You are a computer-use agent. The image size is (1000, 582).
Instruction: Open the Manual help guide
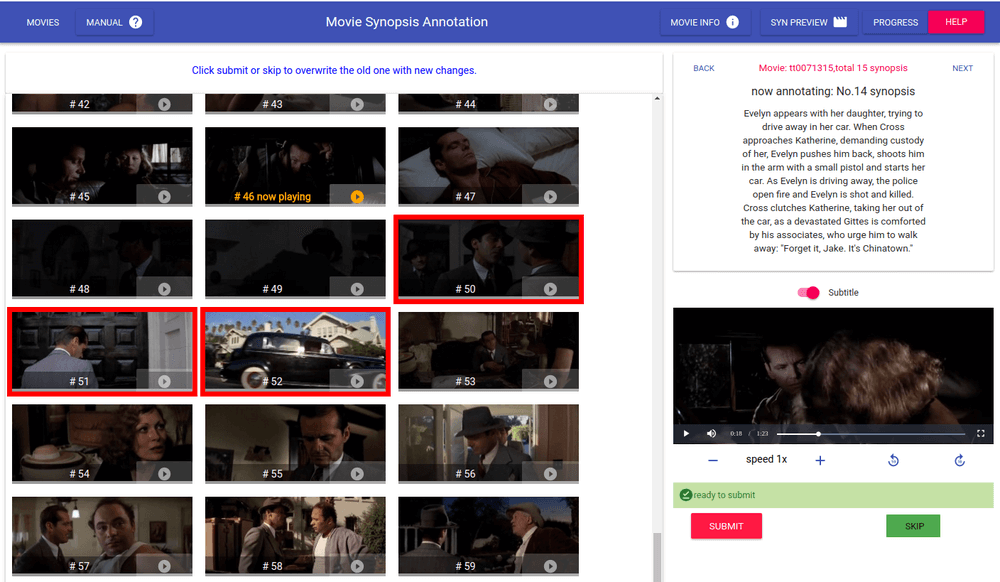click(x=114, y=22)
